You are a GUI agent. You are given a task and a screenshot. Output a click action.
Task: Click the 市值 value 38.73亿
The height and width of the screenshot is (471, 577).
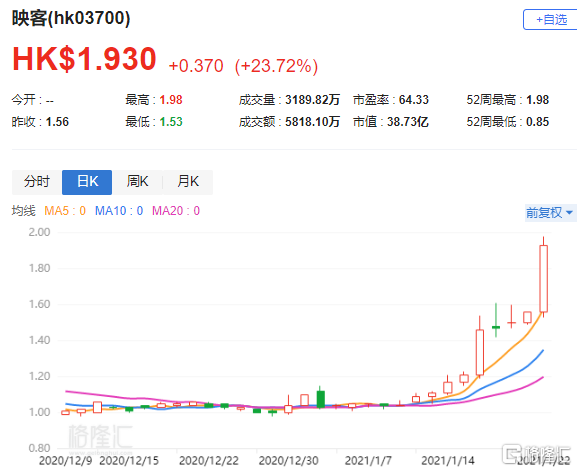click(x=408, y=122)
